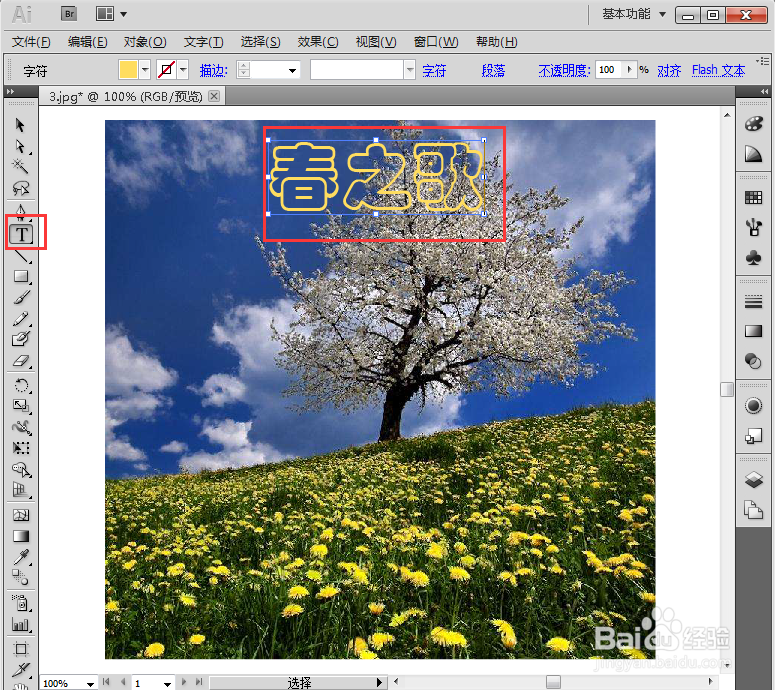Select the Column Graph tool
This screenshot has height=690, width=775.
point(21,625)
